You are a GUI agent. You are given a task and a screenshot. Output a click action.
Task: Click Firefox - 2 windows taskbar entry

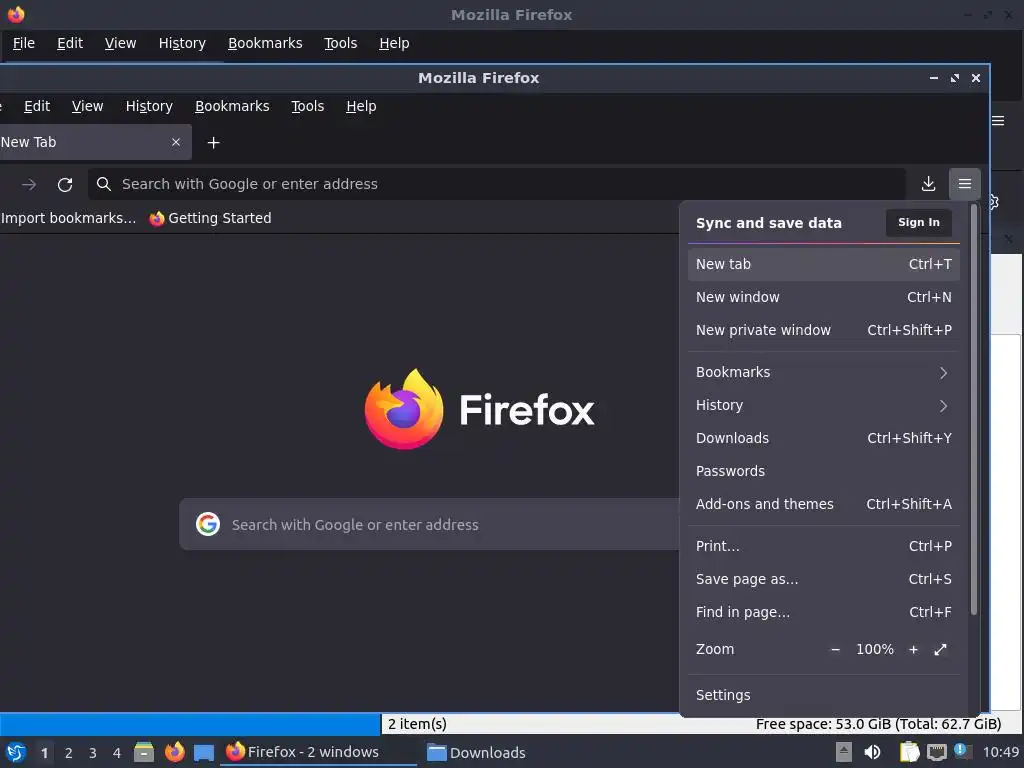[319, 752]
